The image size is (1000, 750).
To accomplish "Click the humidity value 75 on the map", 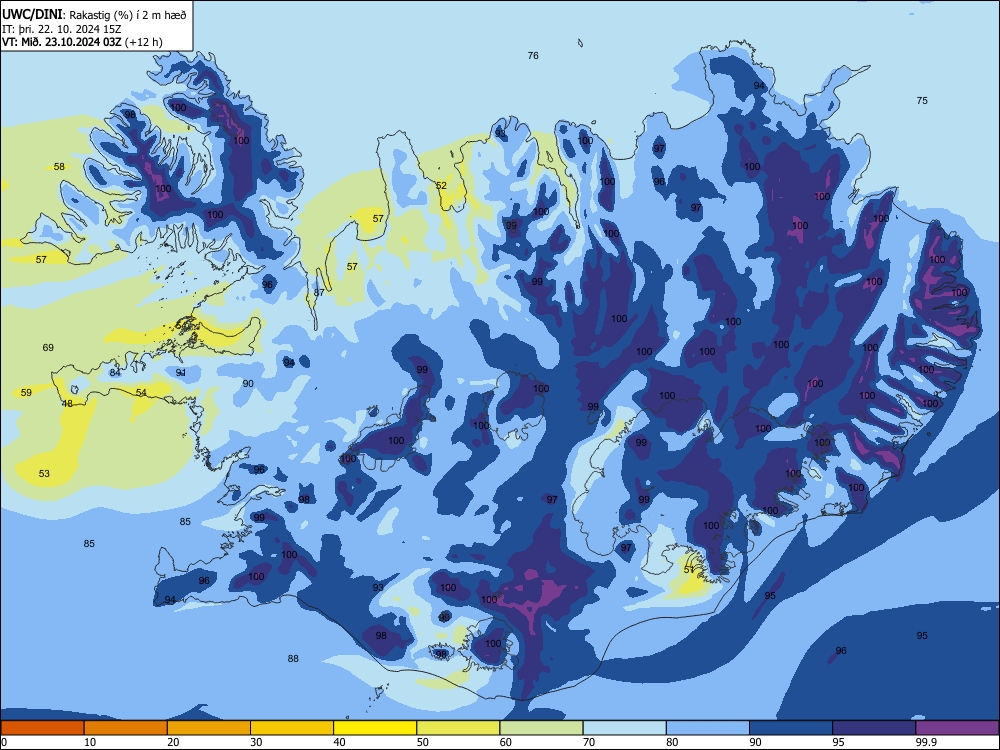I will tap(922, 100).
